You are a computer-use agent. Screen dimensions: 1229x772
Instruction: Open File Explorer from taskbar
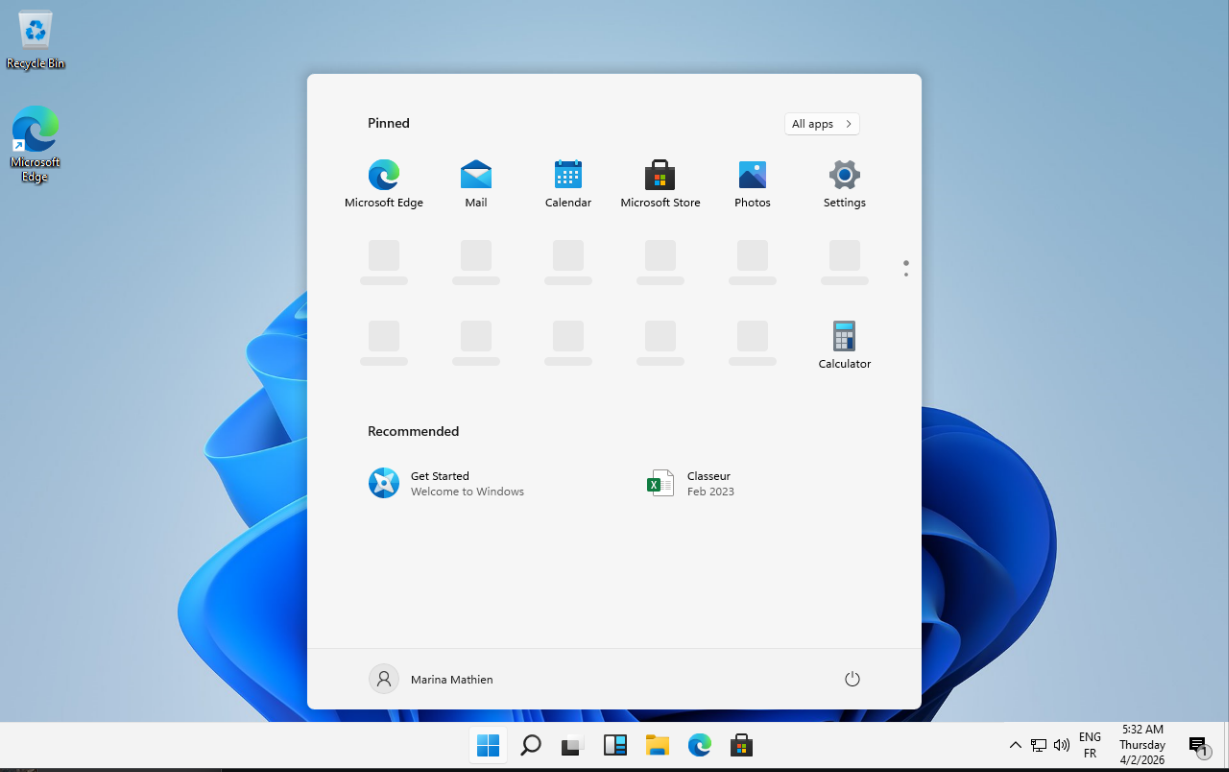coord(657,745)
